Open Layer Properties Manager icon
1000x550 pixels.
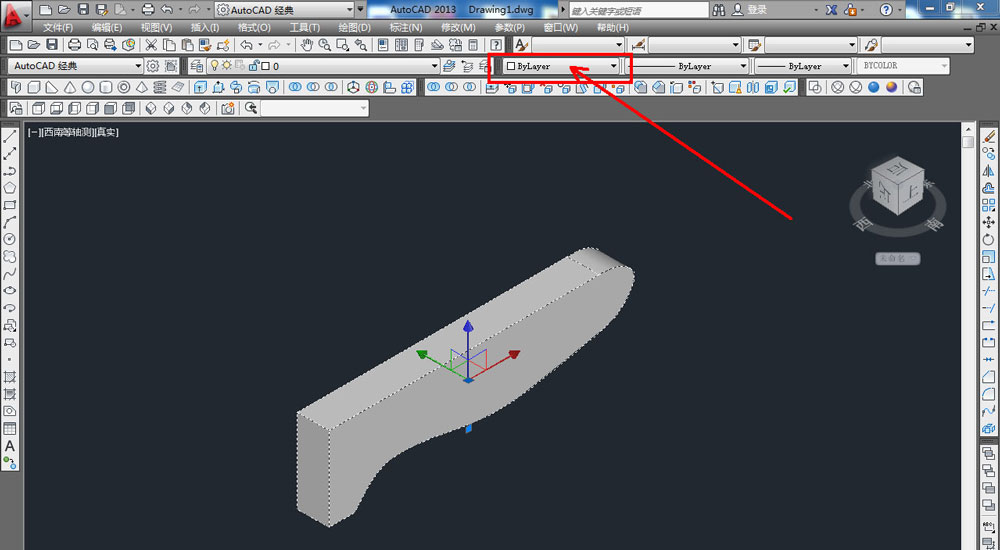tap(197, 66)
